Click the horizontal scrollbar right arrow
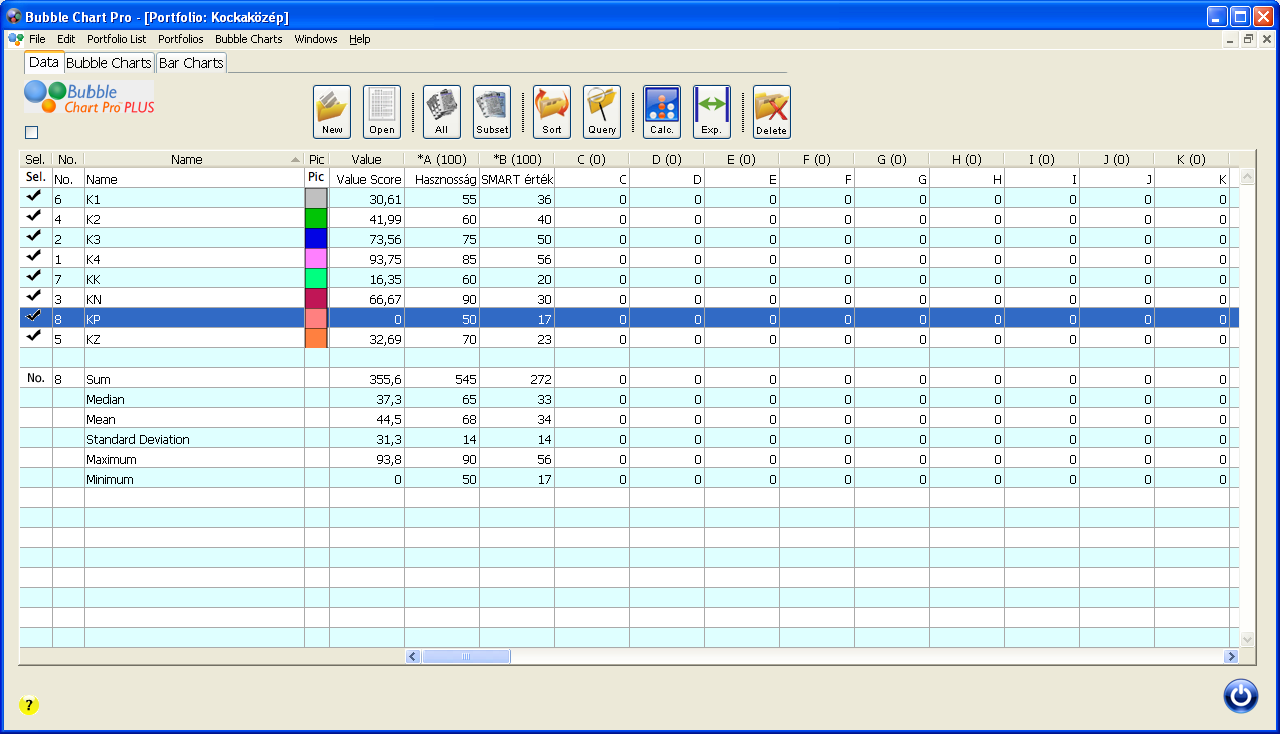 point(1231,657)
